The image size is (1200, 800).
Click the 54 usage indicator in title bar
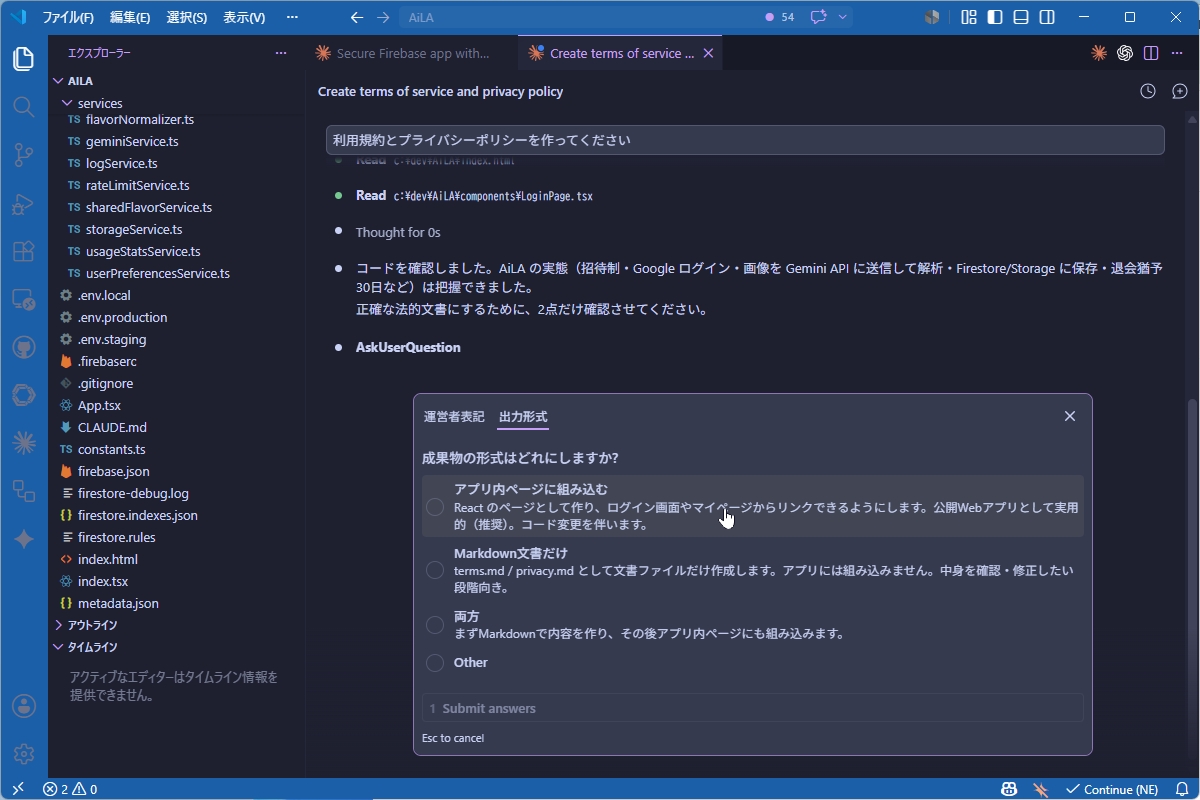780,17
